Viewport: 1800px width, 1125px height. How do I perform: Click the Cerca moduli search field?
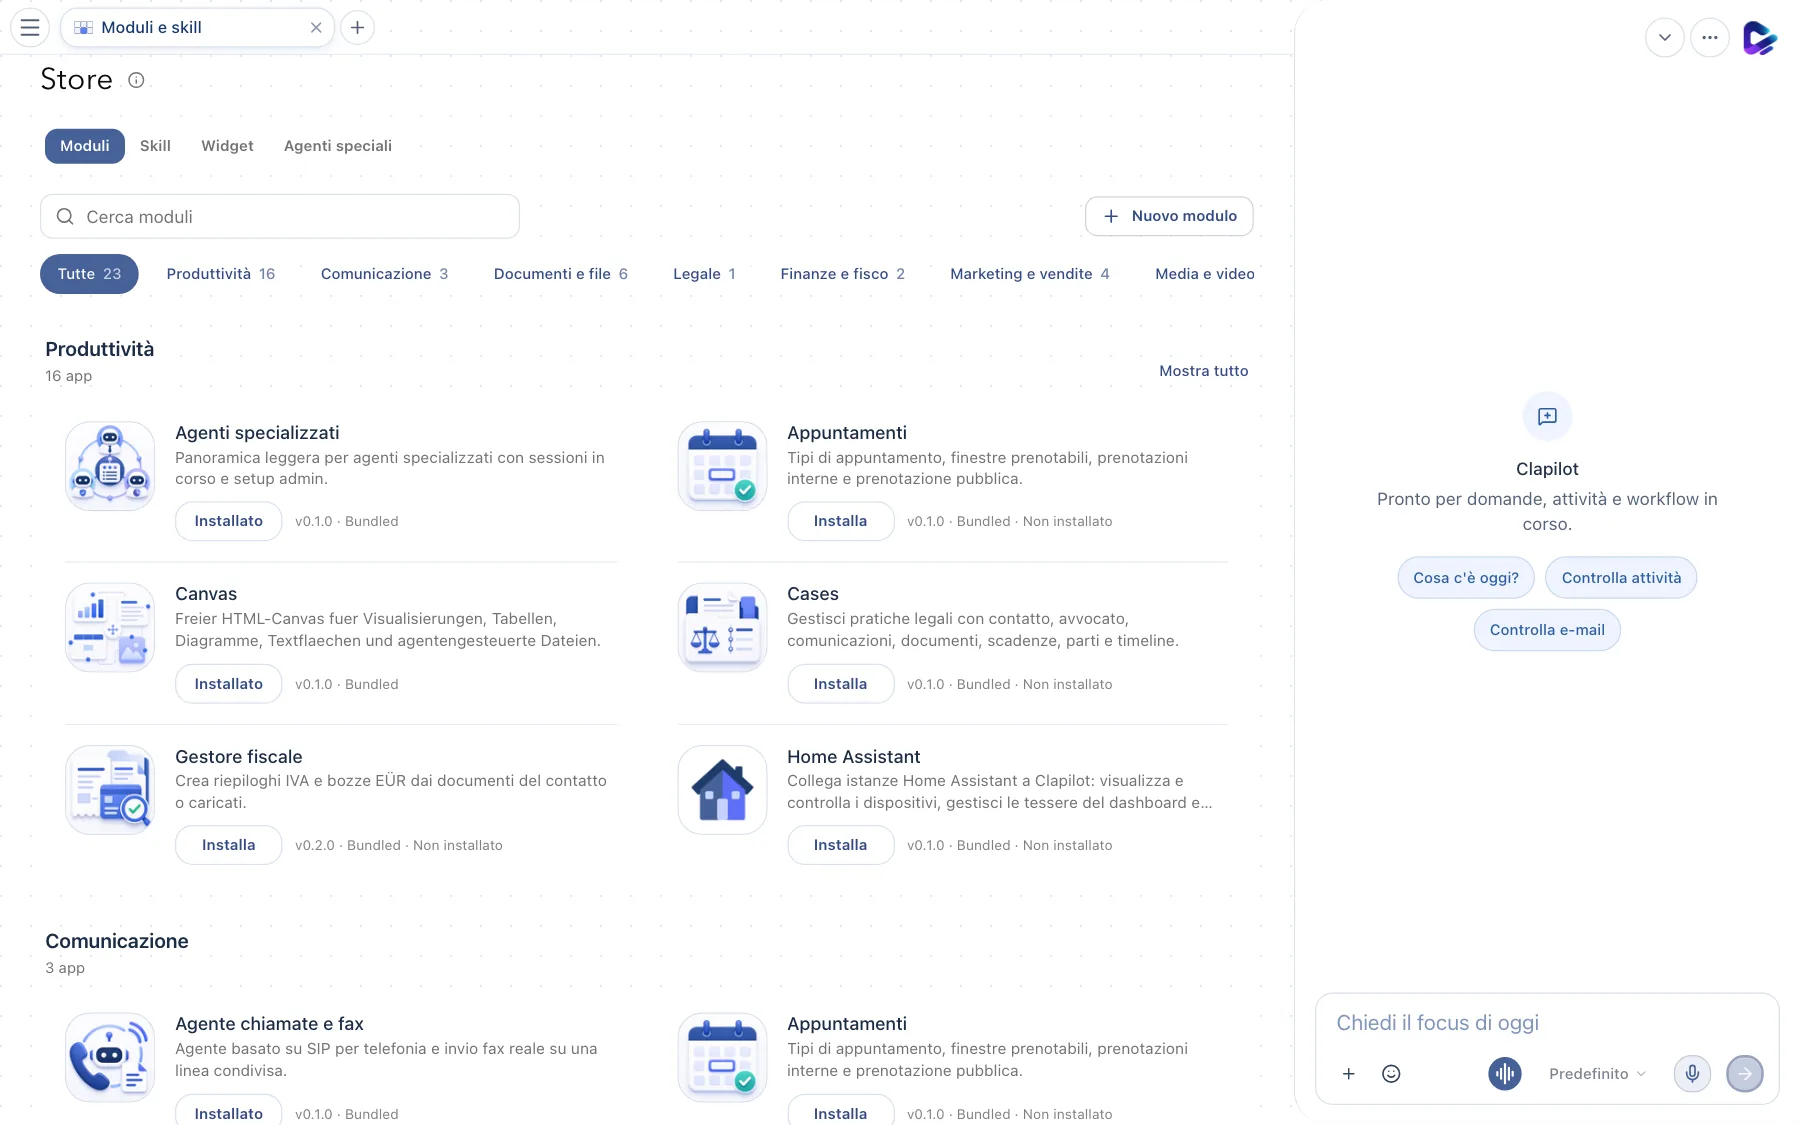click(280, 216)
